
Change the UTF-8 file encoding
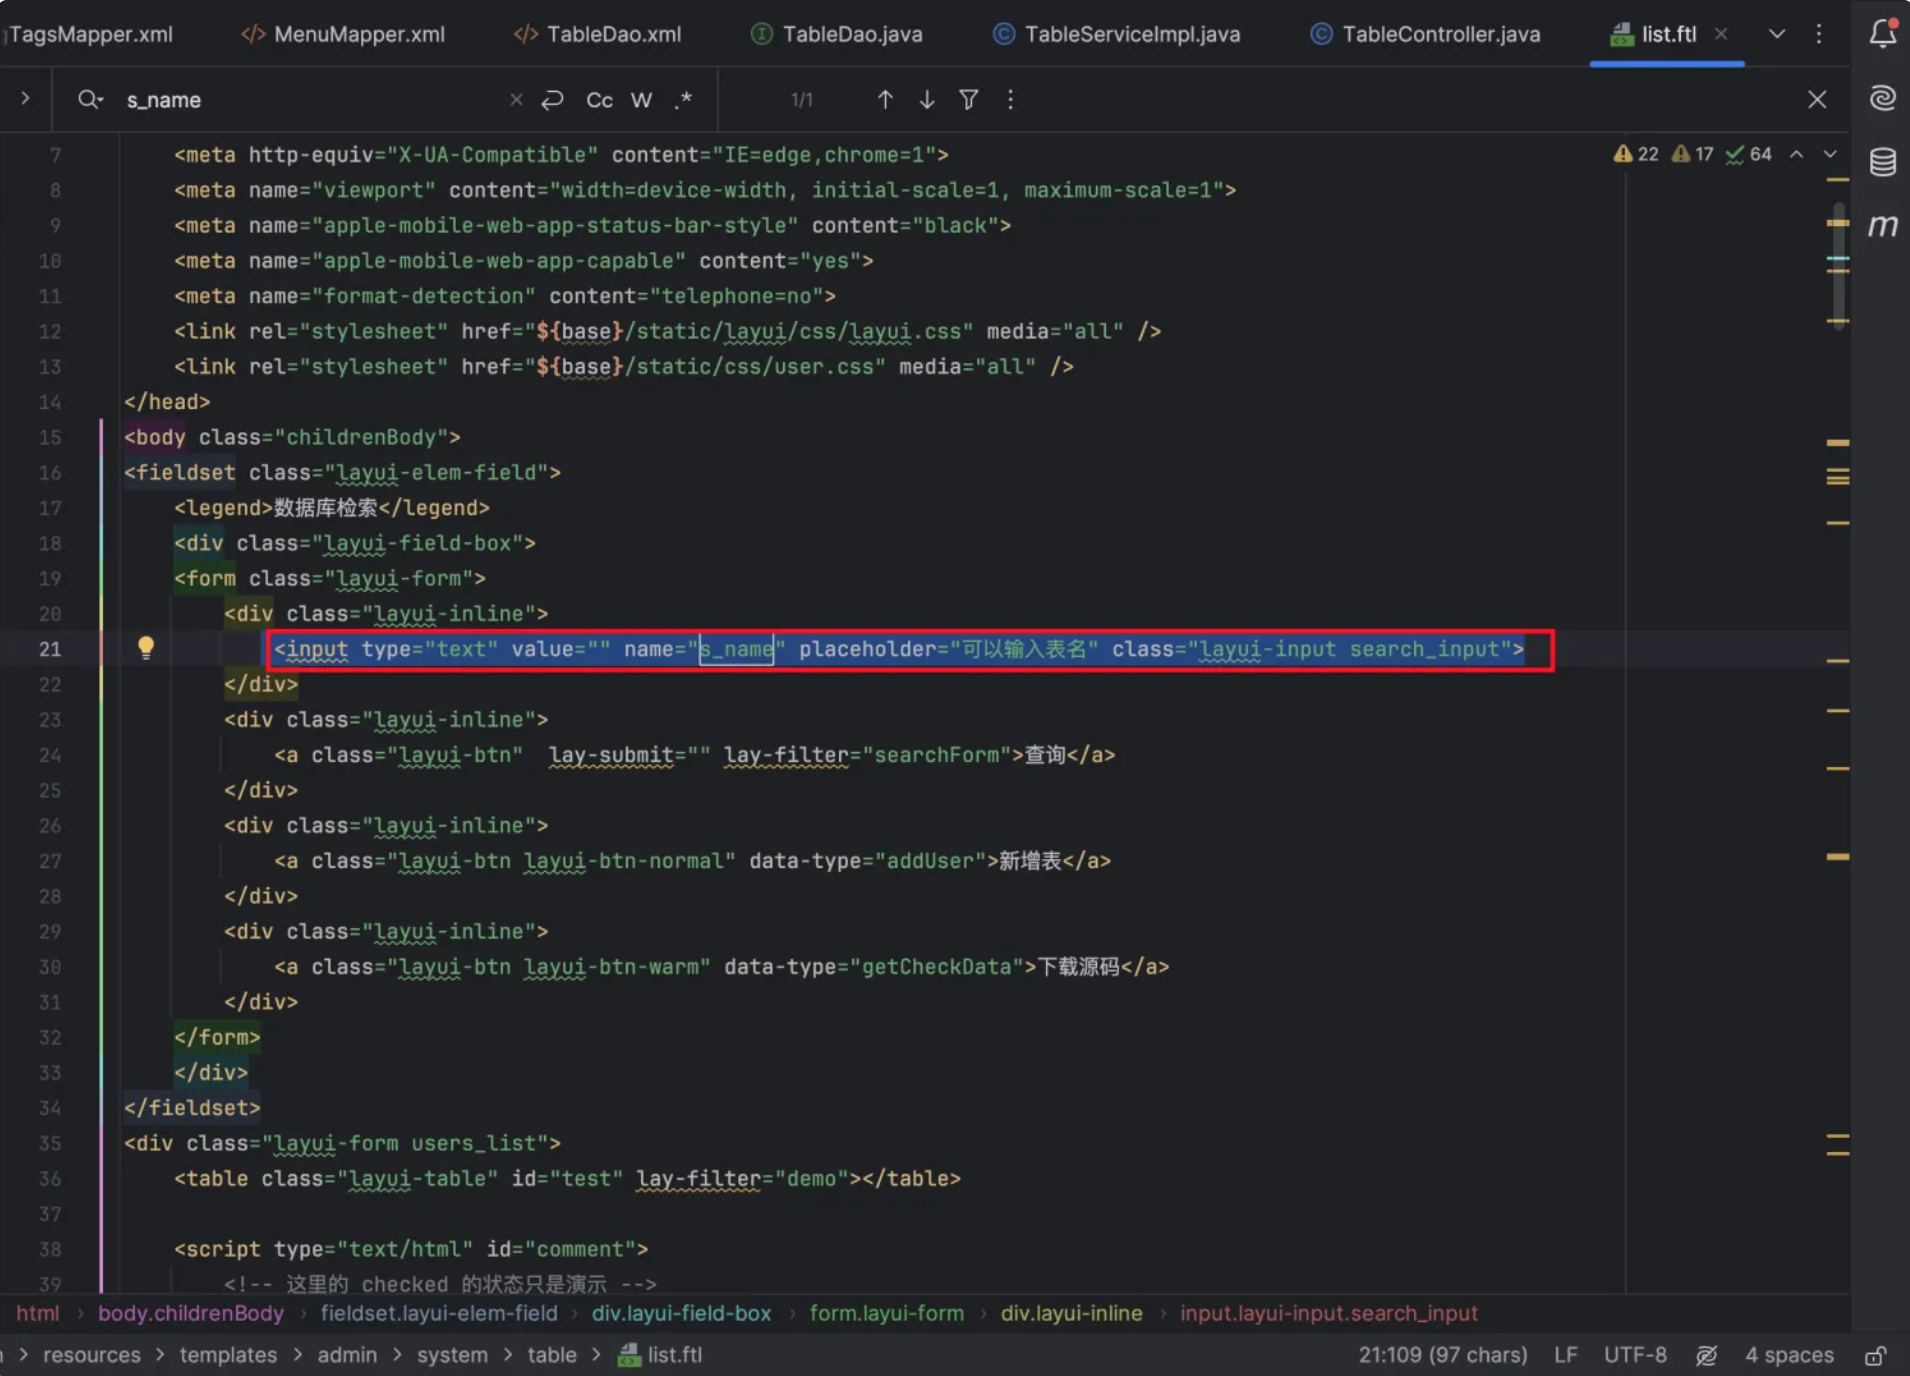pyautogui.click(x=1635, y=1355)
